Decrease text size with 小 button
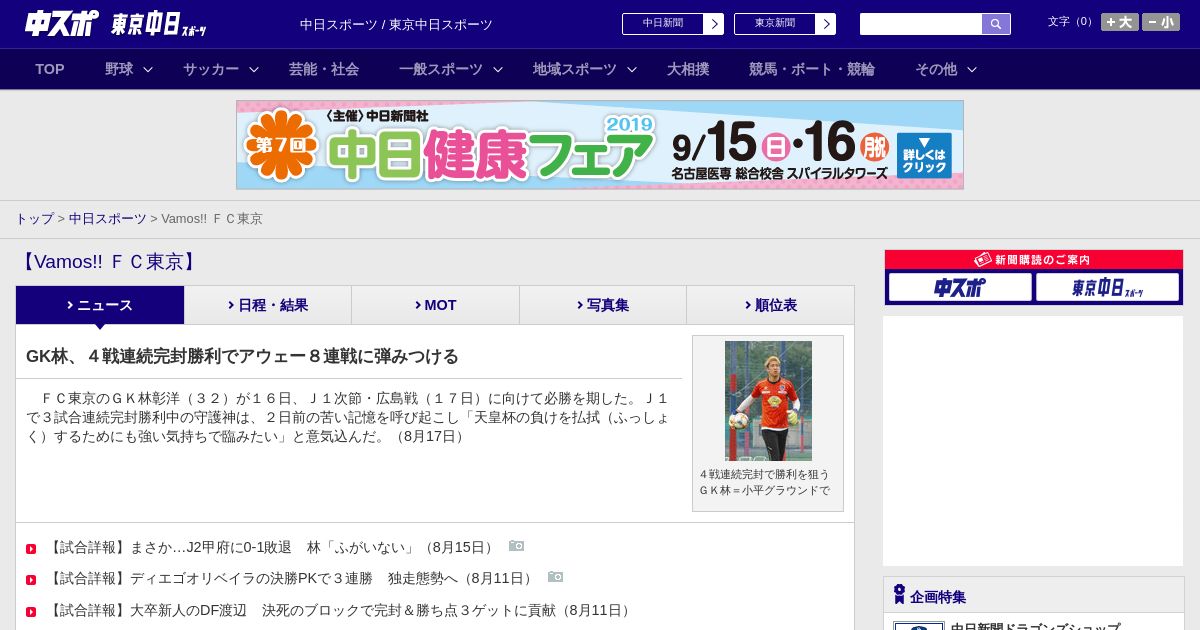 point(1161,22)
